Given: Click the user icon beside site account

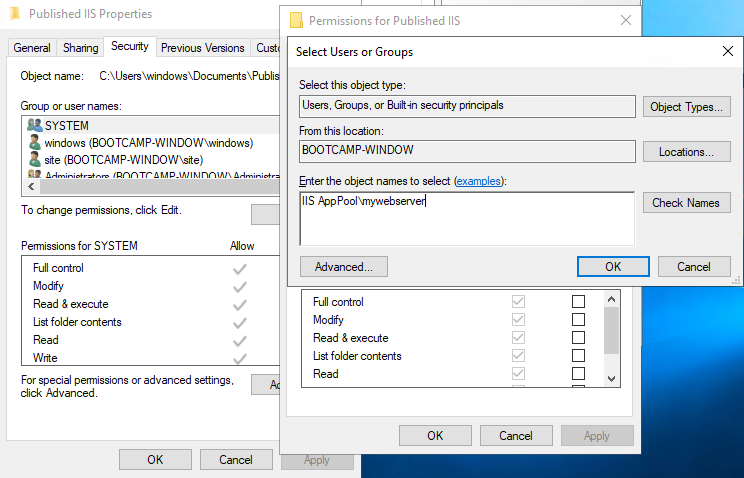Looking at the screenshot, I should coord(35,159).
